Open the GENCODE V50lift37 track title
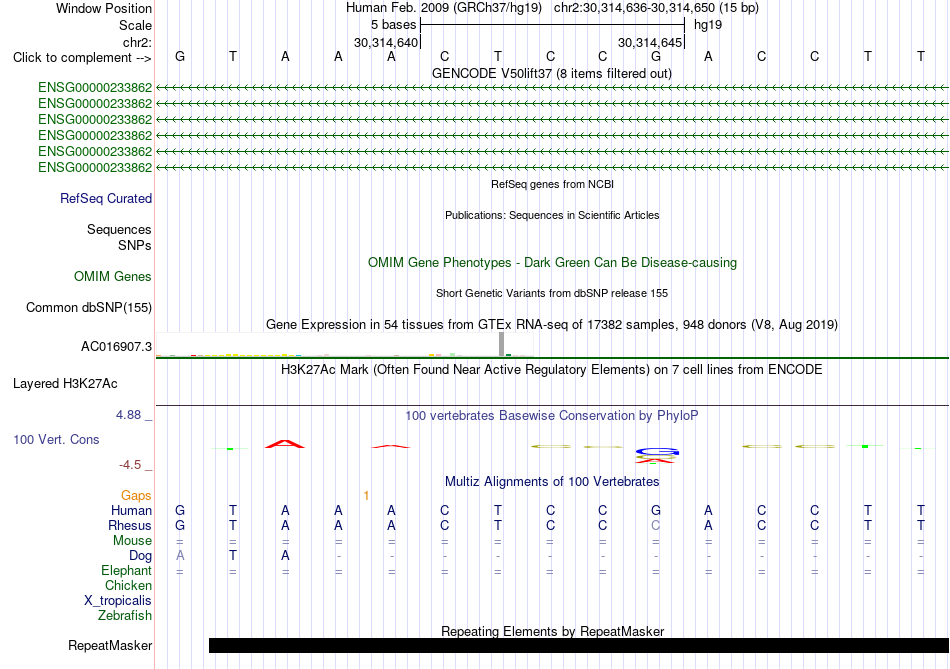 click(551, 73)
